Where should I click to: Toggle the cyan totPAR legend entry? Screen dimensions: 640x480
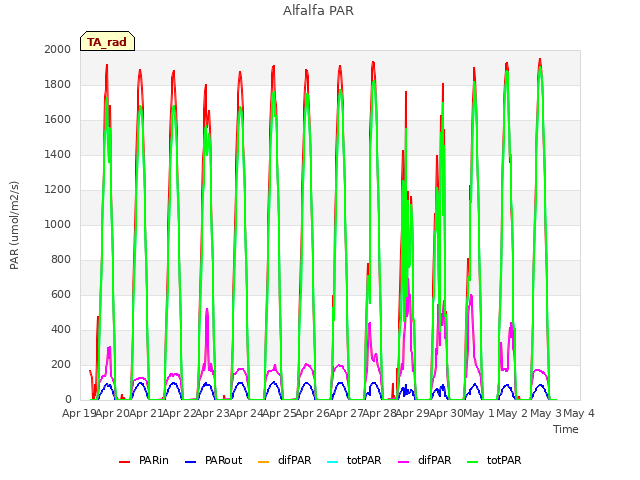pyautogui.click(x=354, y=460)
